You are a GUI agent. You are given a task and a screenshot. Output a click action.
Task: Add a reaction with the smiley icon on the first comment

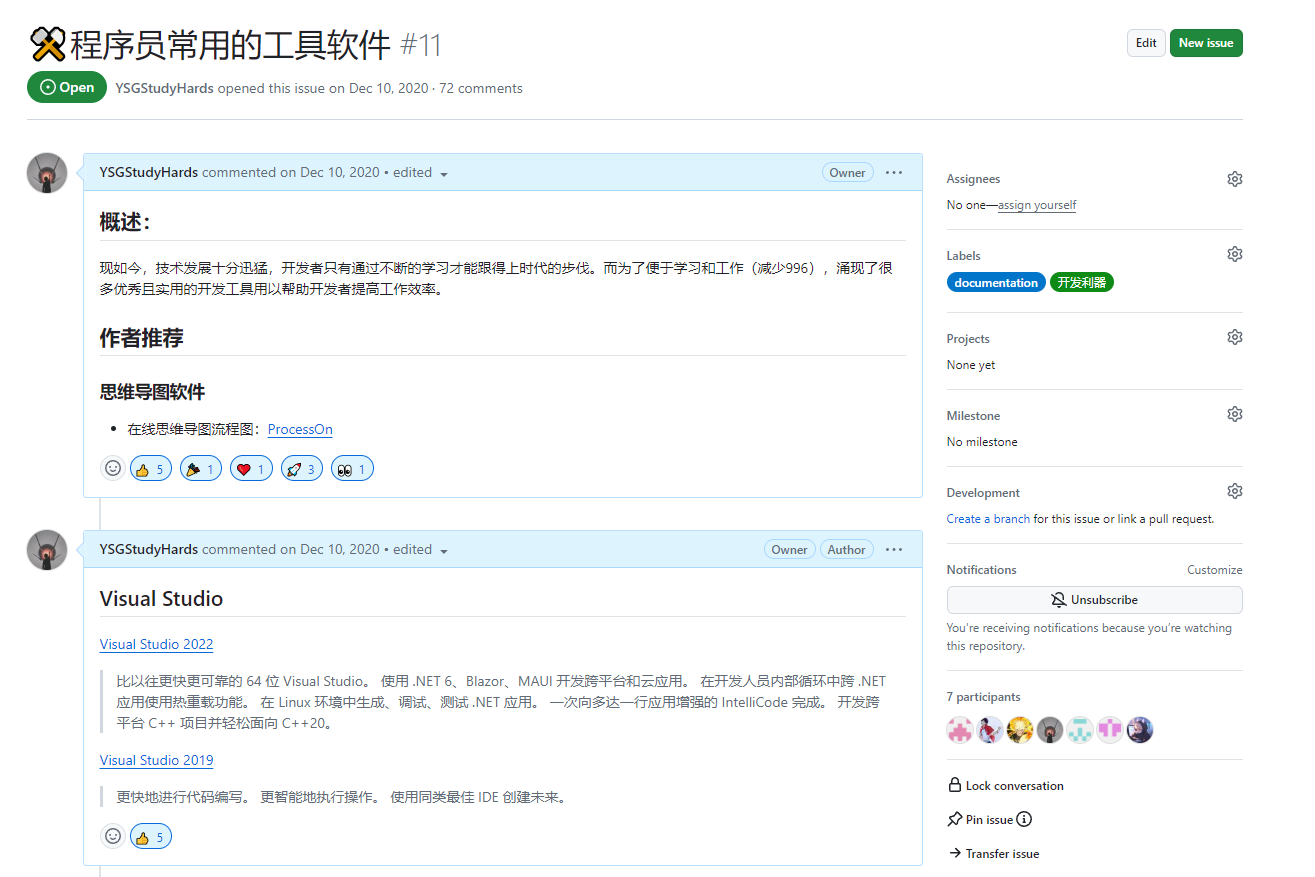[113, 468]
